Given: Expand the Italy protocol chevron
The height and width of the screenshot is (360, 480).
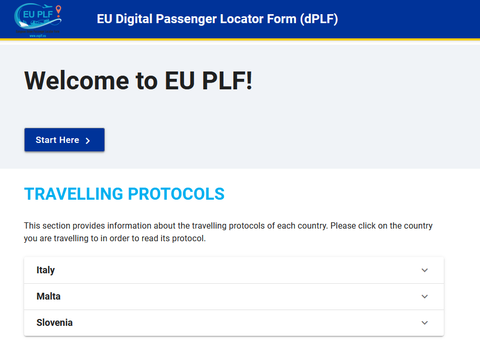Looking at the screenshot, I should pos(424,270).
